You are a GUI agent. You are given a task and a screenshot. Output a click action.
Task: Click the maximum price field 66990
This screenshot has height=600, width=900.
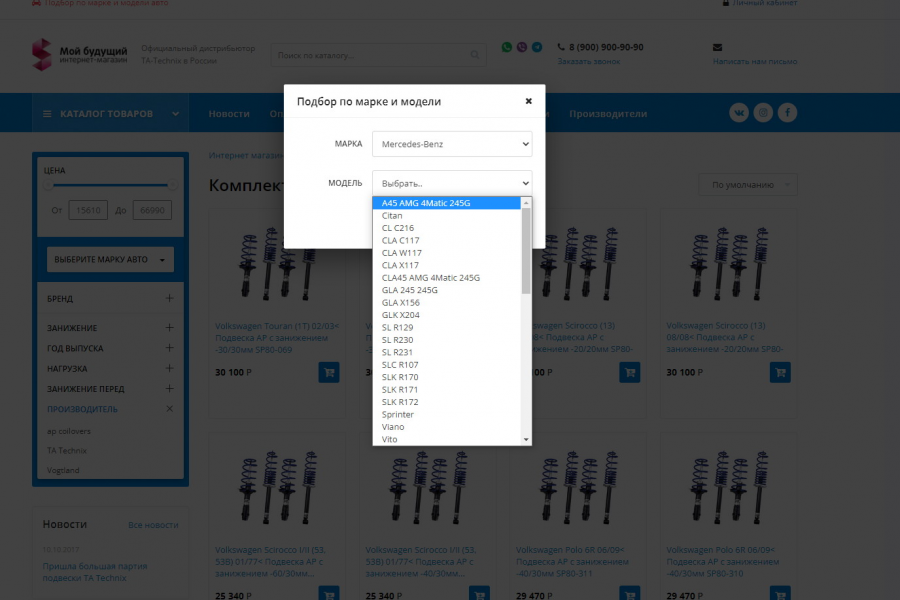tap(152, 210)
